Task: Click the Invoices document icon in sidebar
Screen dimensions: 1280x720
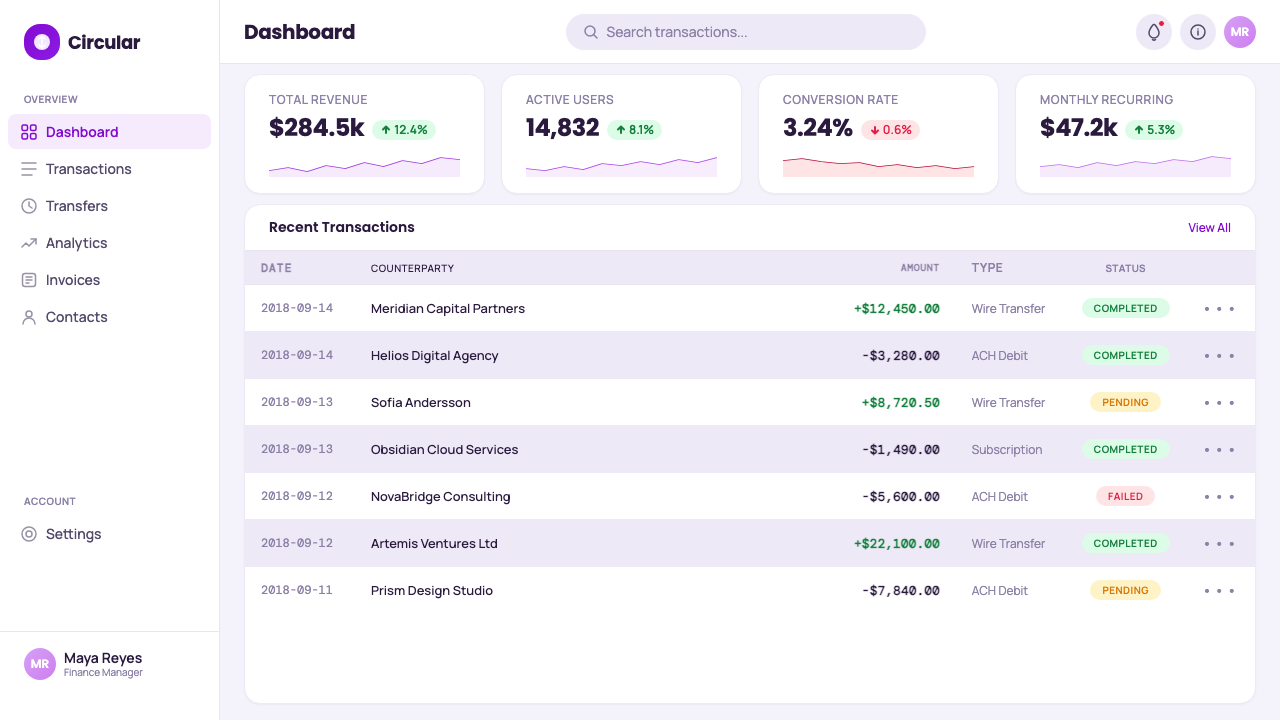Action: (x=29, y=280)
